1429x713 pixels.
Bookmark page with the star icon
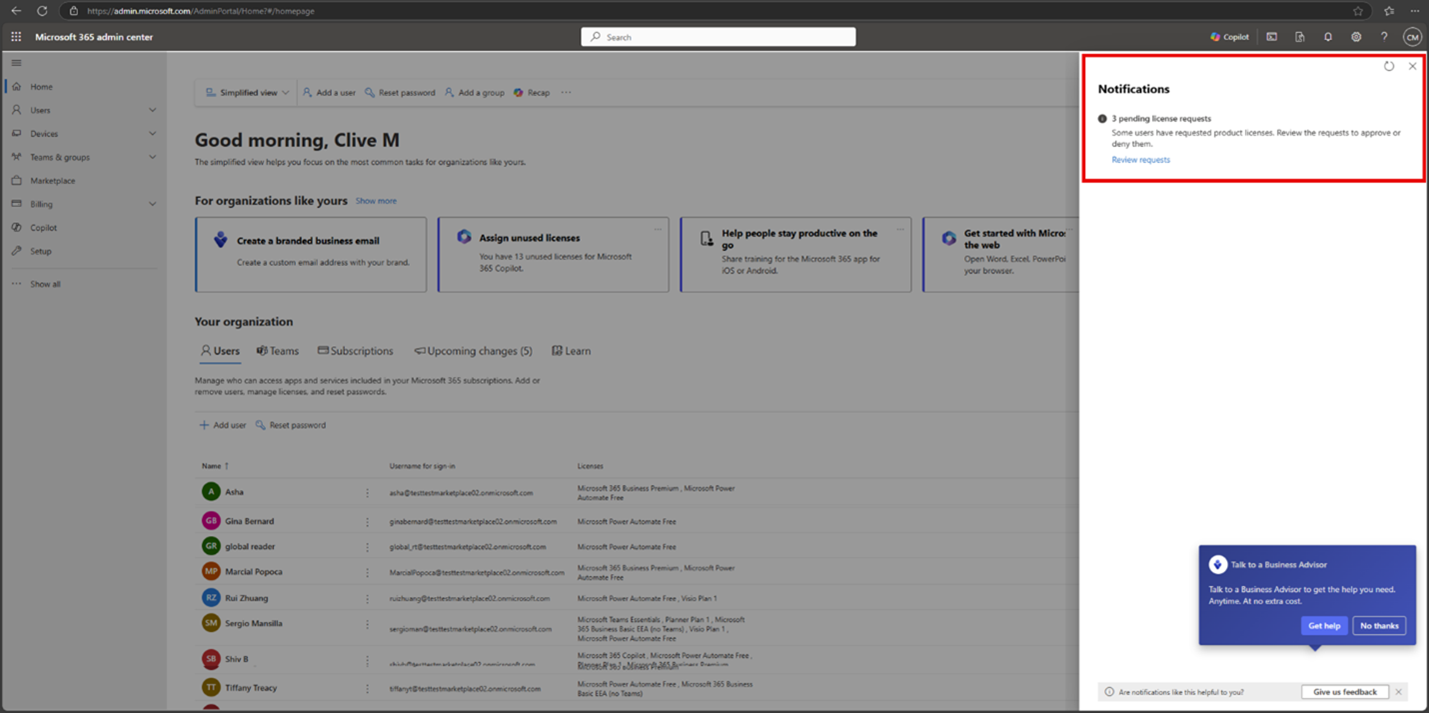click(1358, 11)
